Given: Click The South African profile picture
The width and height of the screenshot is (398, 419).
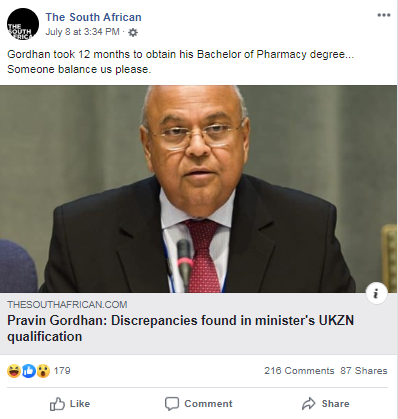Looking at the screenshot, I should point(23,24).
